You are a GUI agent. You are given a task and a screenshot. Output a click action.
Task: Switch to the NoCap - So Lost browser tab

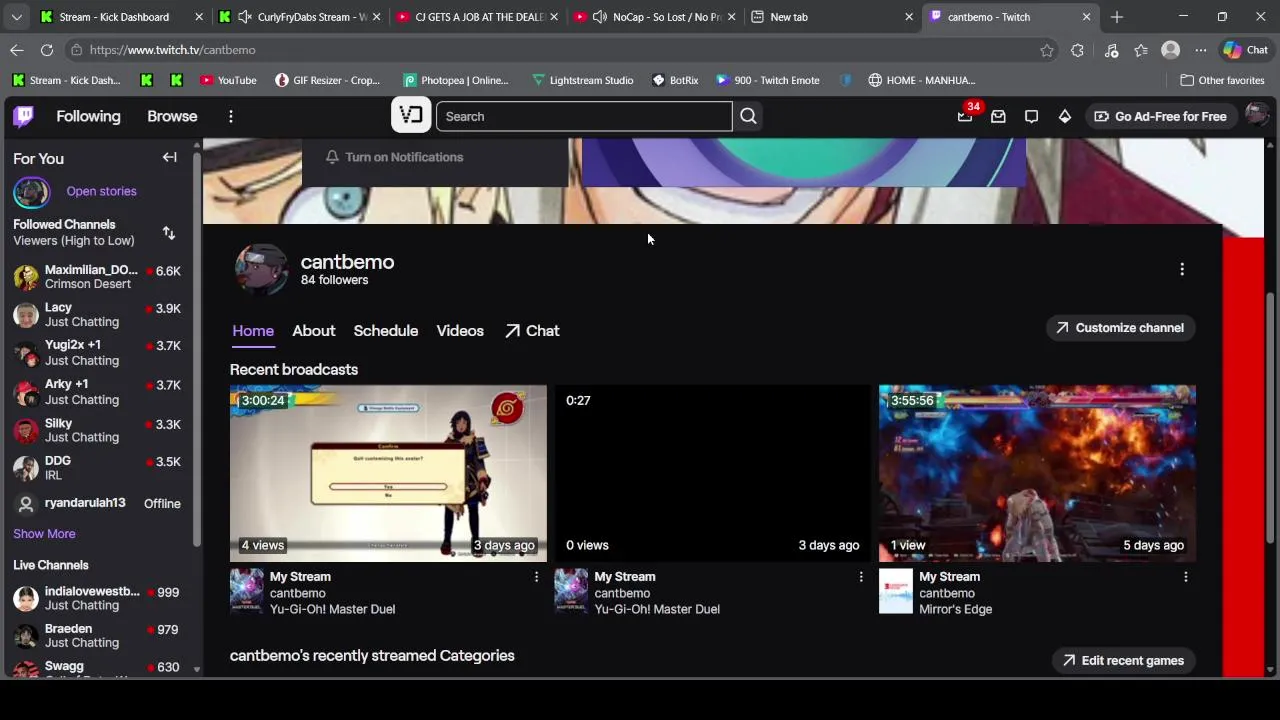[x=654, y=17]
